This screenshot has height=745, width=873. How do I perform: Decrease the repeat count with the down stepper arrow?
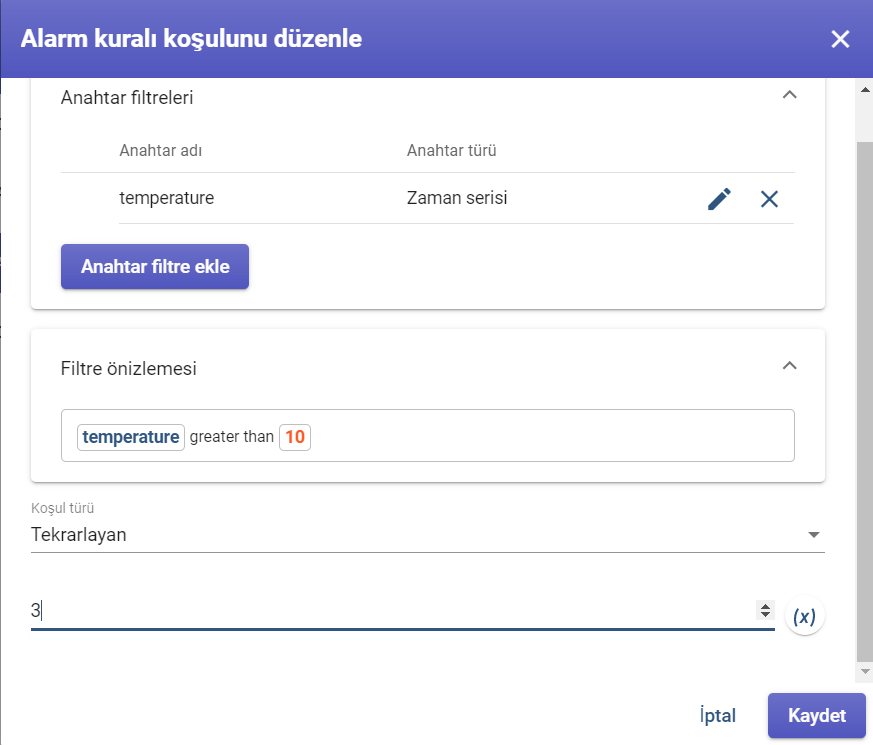pos(766,615)
